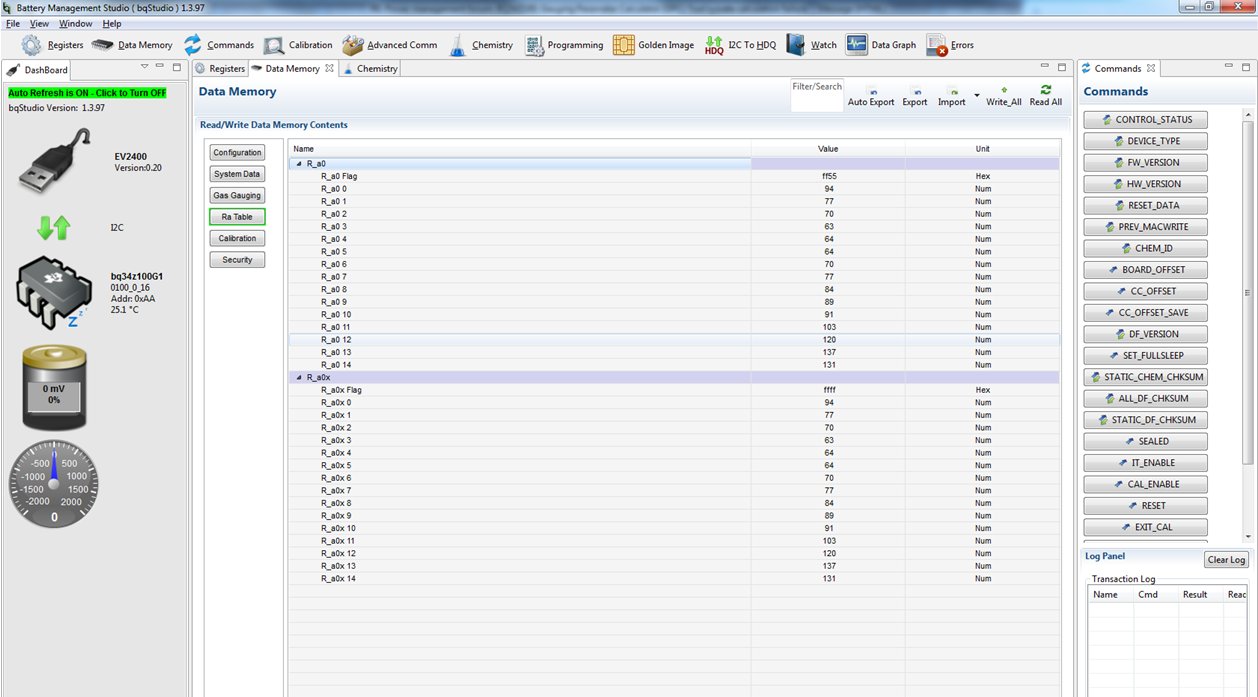Screen dimensions: 1258x697
Task: Send the CAL_ENABLE command
Action: point(1145,484)
